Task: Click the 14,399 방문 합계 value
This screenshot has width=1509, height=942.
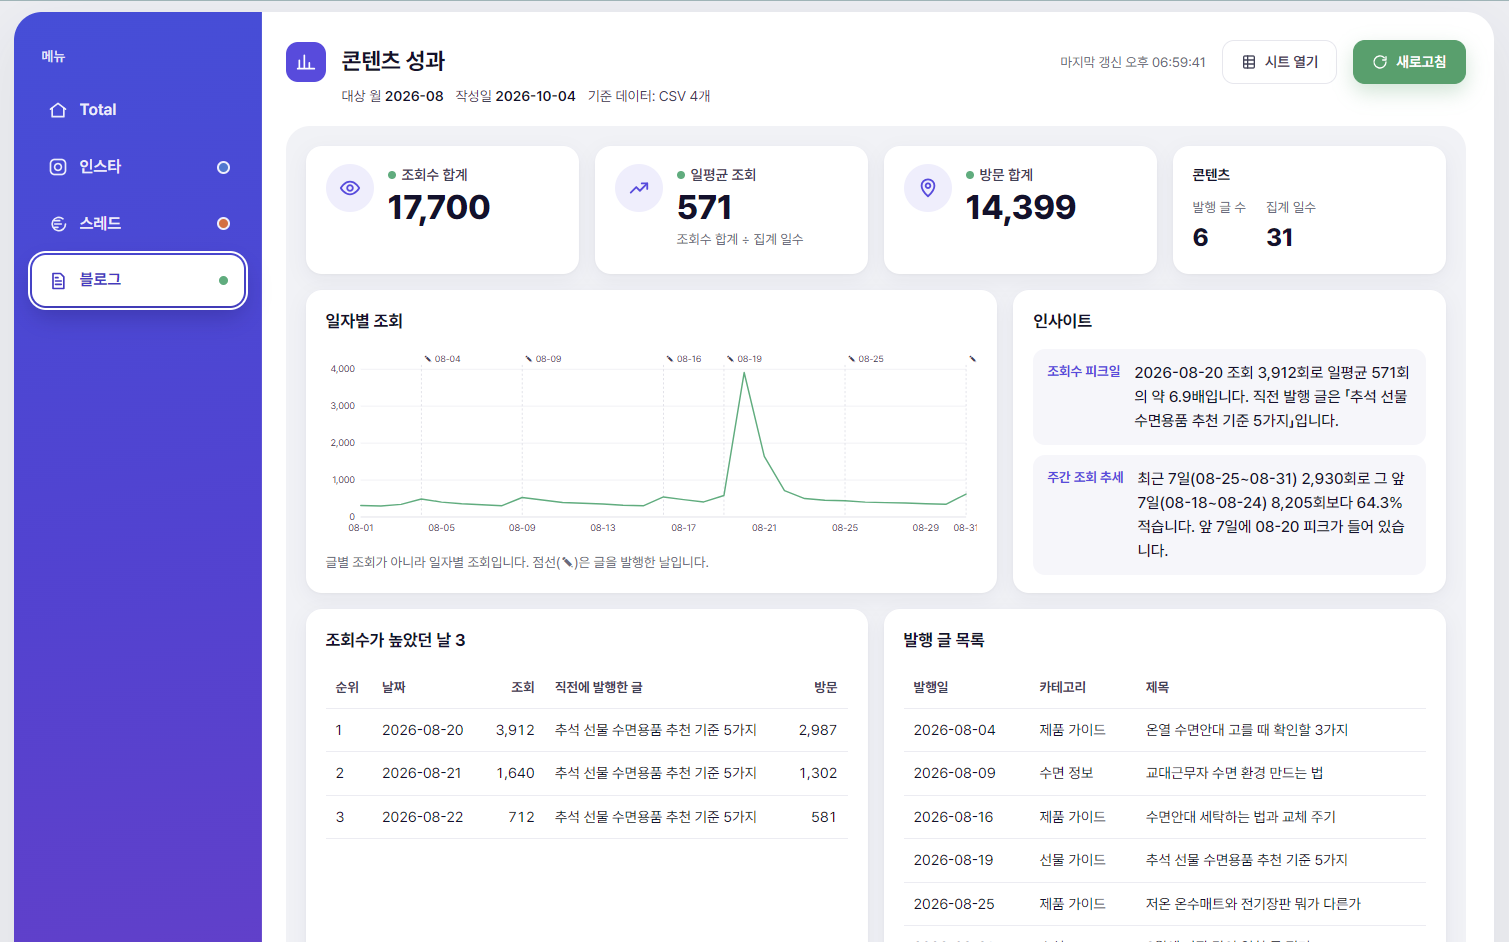Action: [x=1020, y=208]
